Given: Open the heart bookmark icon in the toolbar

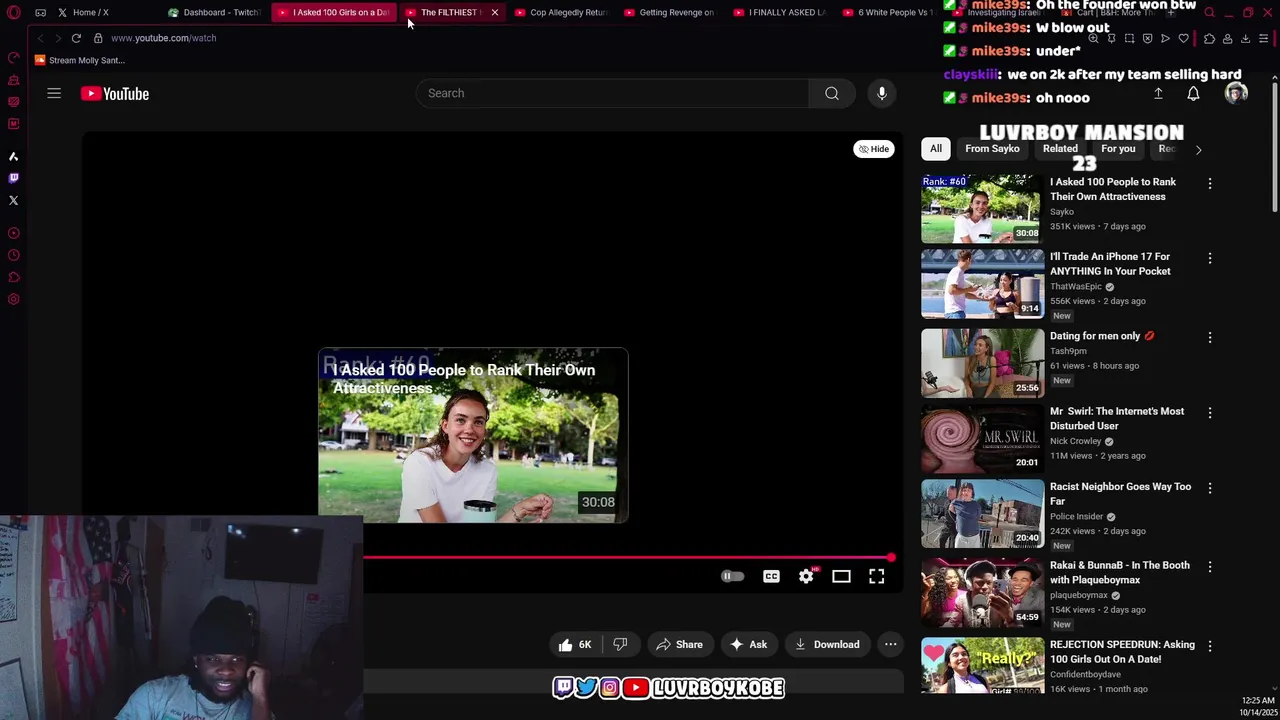Looking at the screenshot, I should 1183,38.
